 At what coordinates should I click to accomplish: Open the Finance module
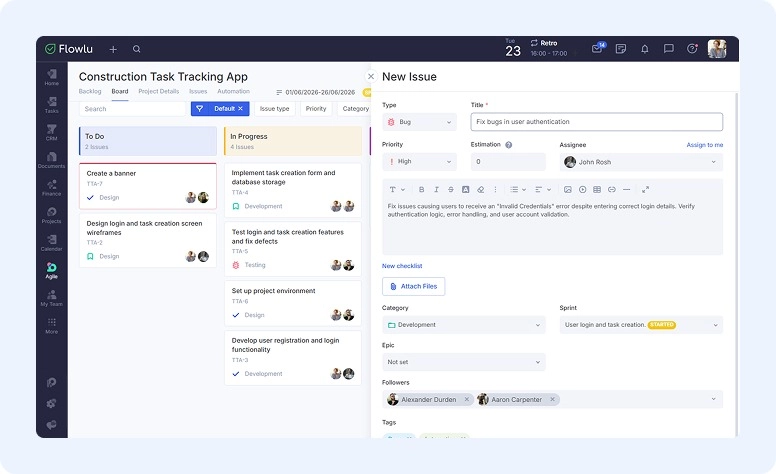[51, 188]
